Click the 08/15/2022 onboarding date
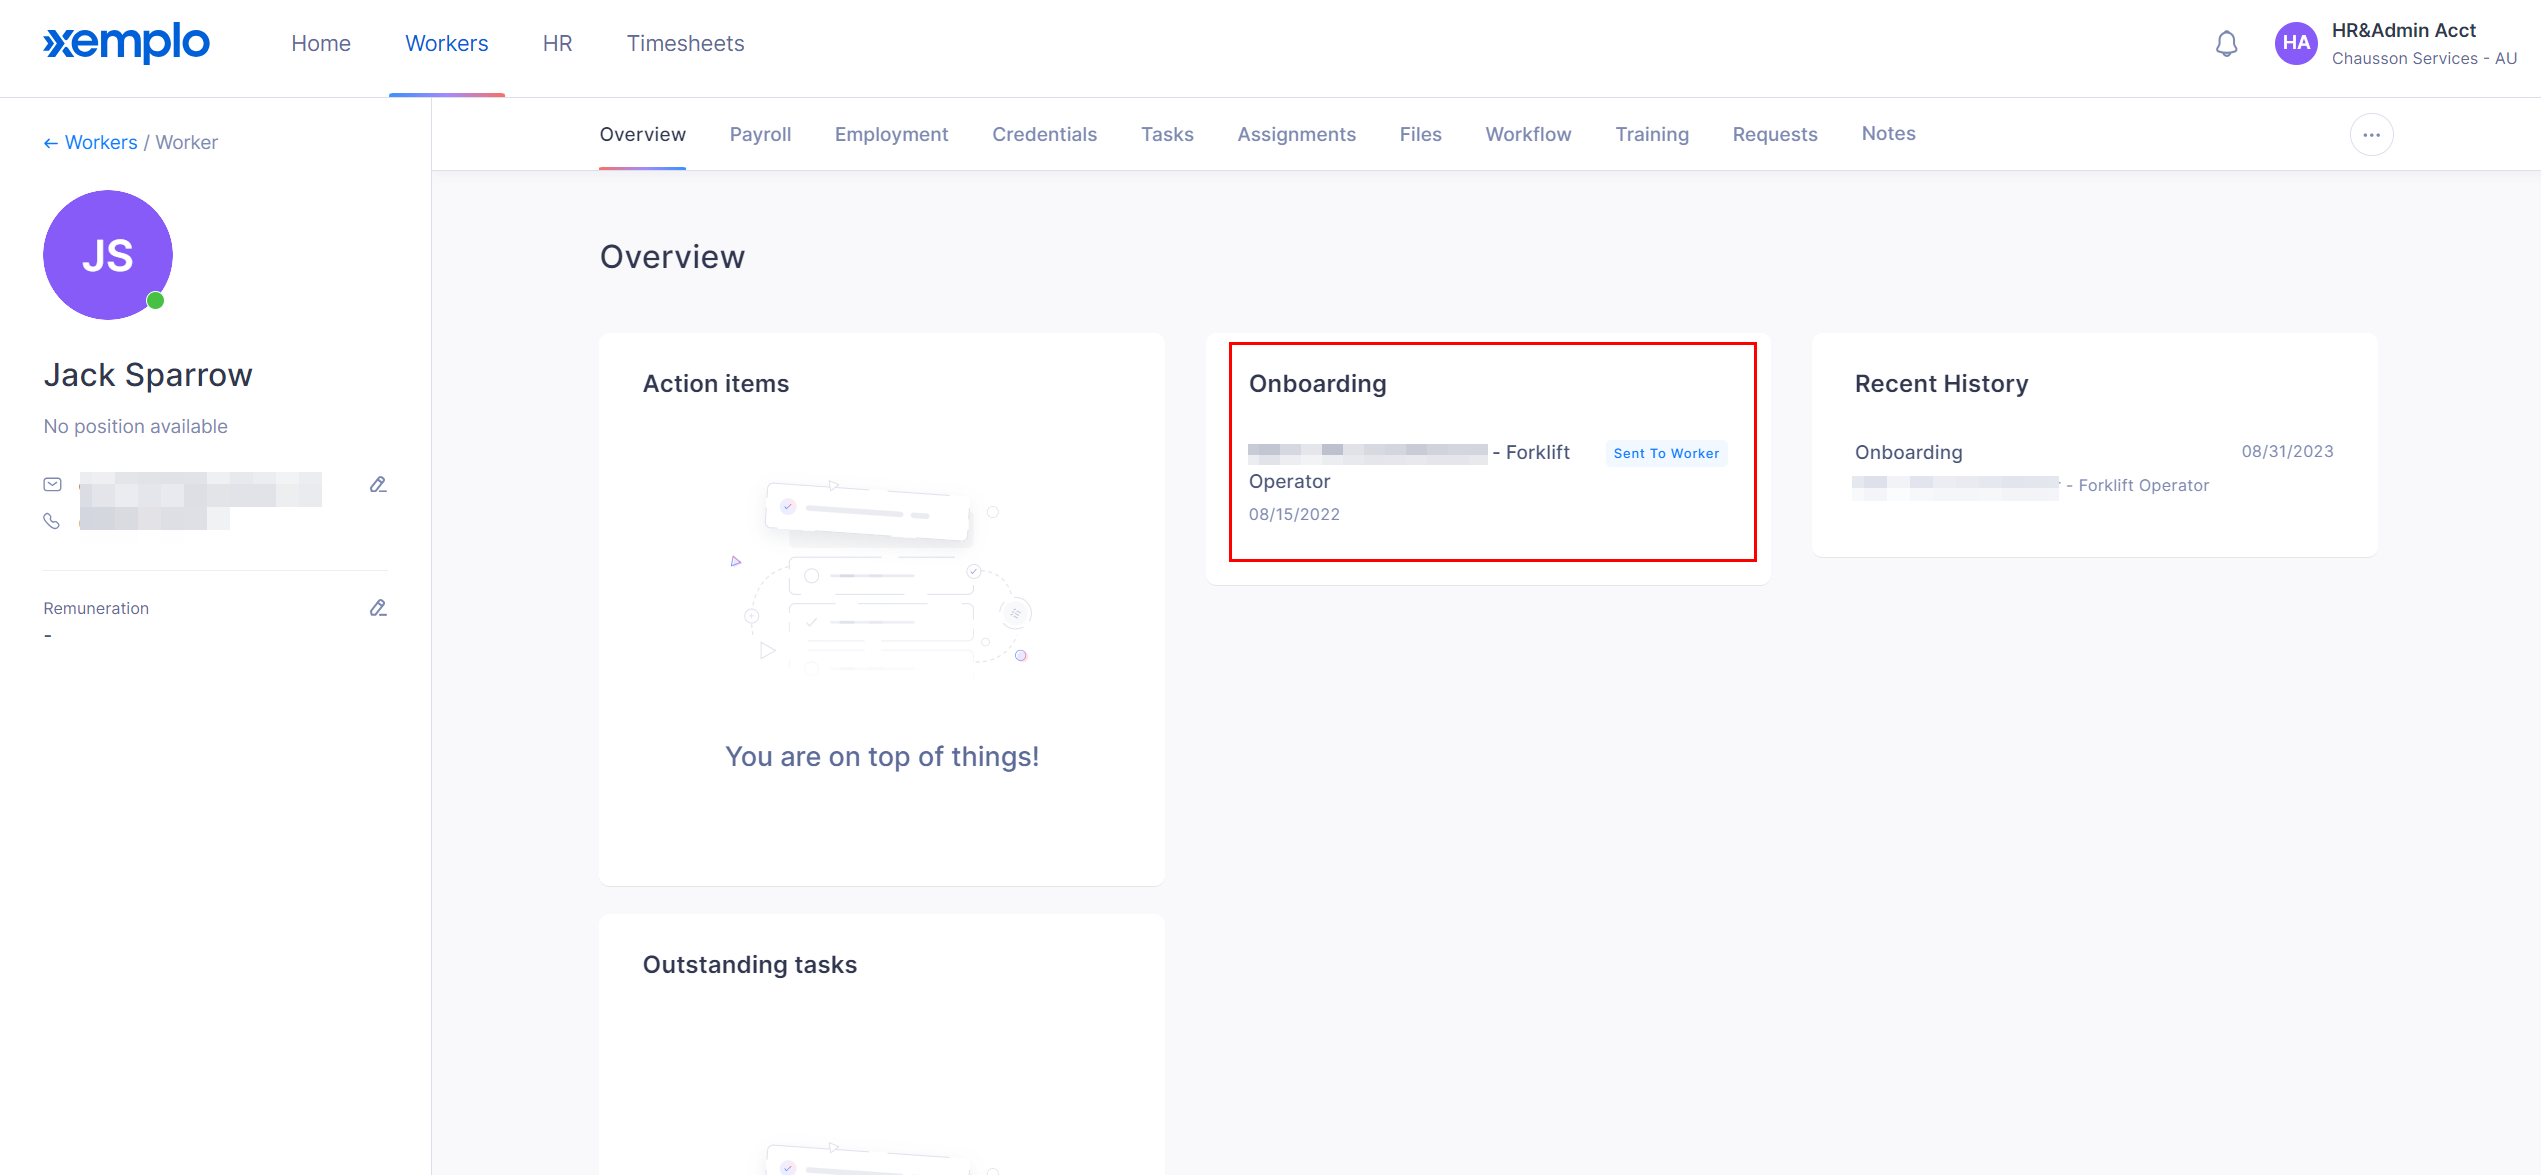 tap(1294, 514)
